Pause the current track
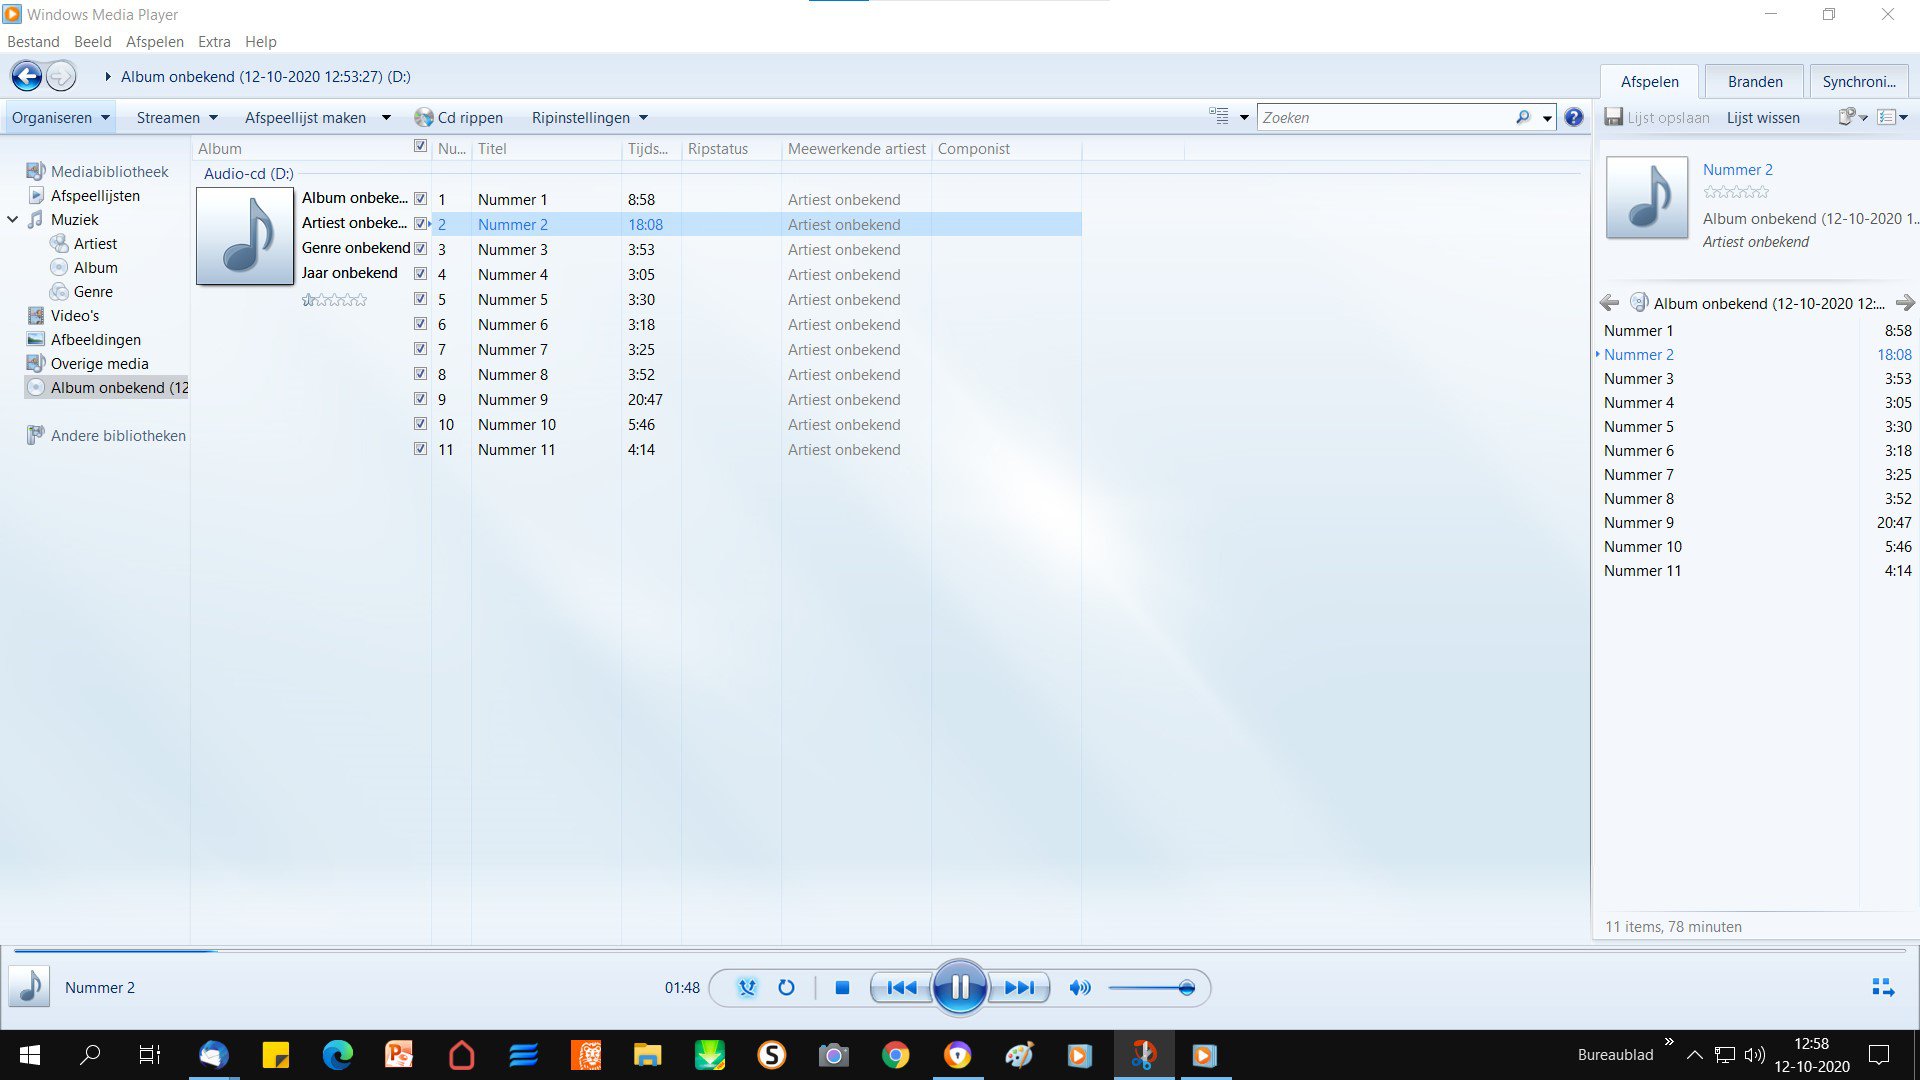 pyautogui.click(x=960, y=988)
